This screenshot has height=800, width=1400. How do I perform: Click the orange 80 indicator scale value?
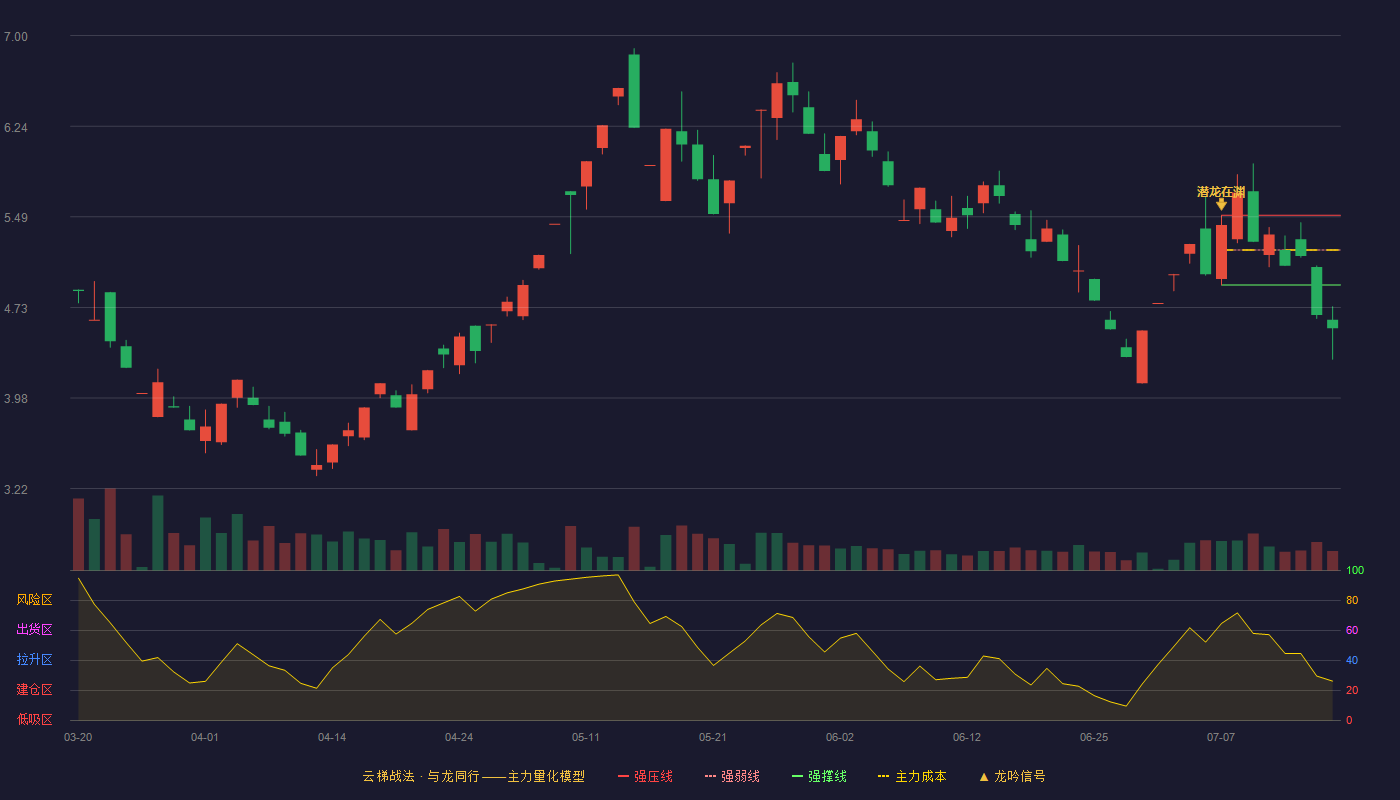point(1352,600)
